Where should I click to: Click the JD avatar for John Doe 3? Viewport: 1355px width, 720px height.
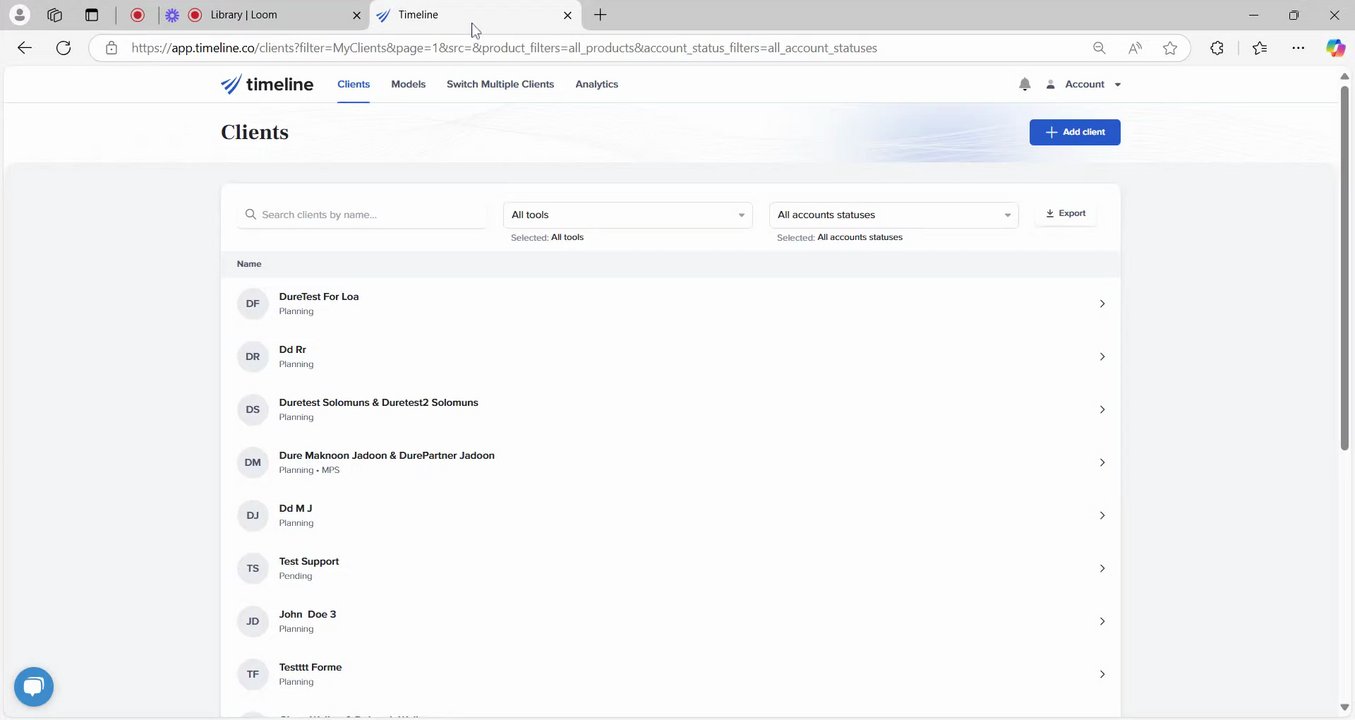coord(253,621)
